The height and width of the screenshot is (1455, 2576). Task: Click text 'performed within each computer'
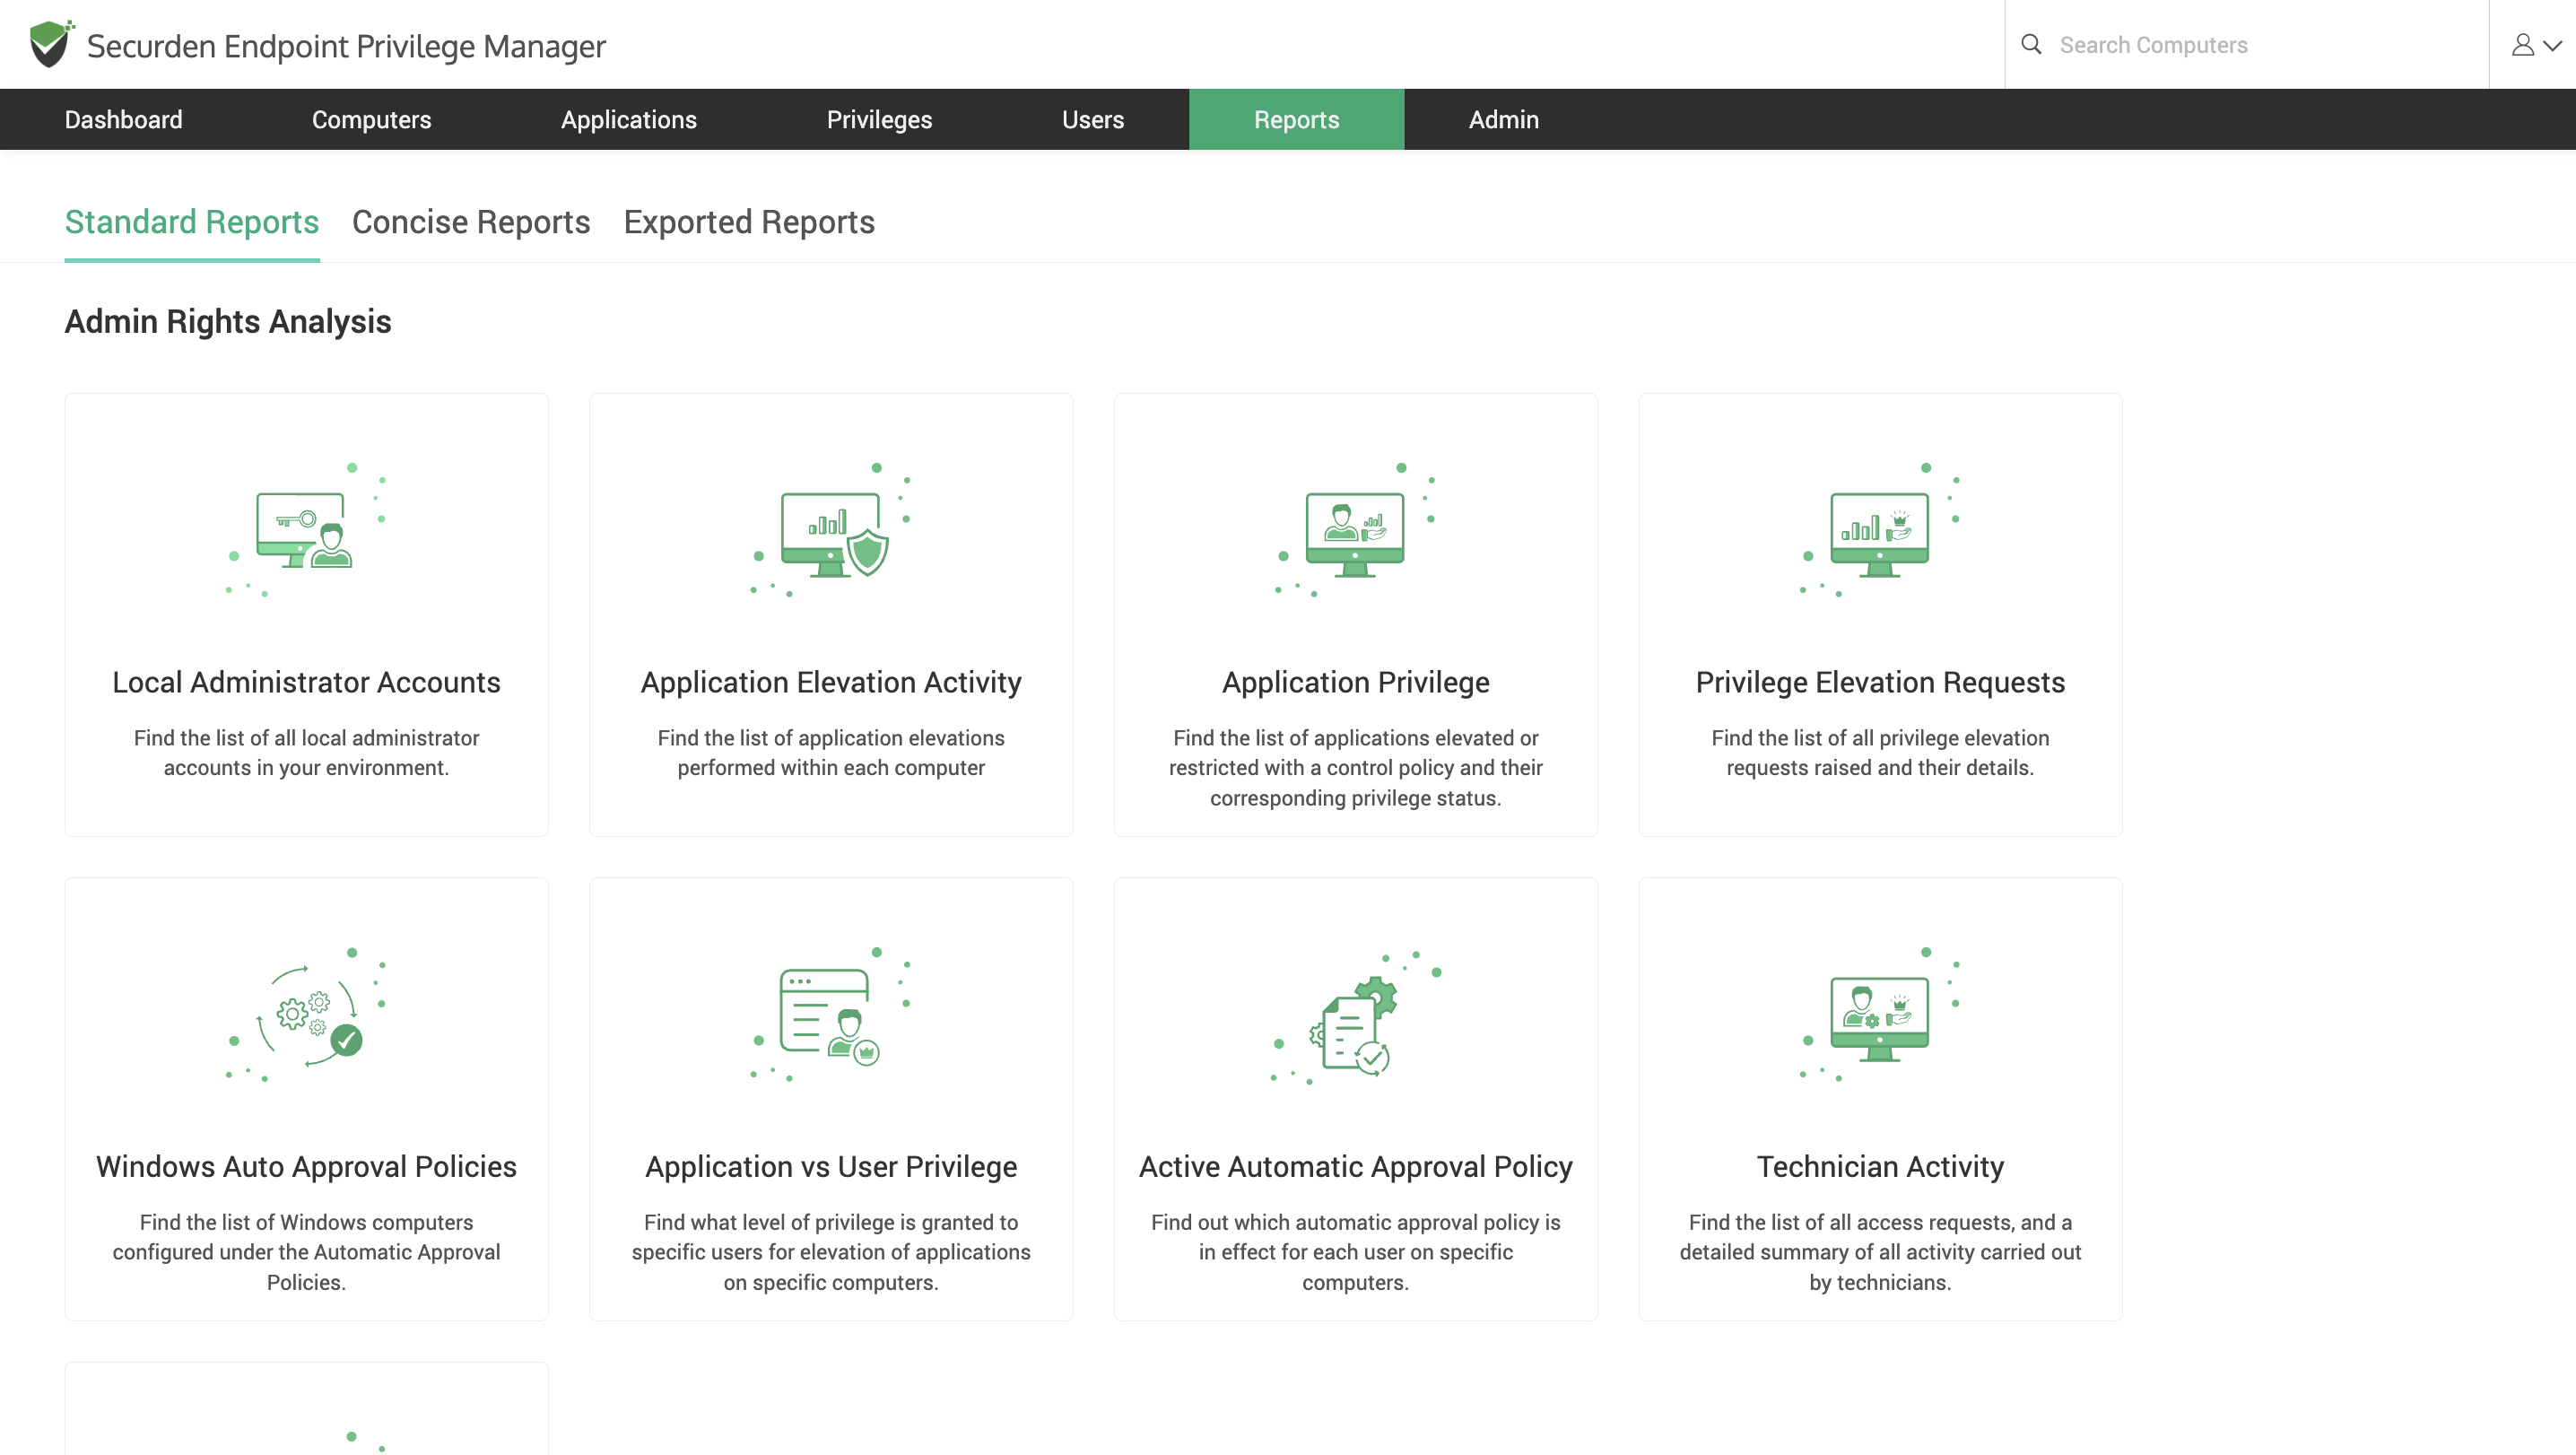coord(831,767)
